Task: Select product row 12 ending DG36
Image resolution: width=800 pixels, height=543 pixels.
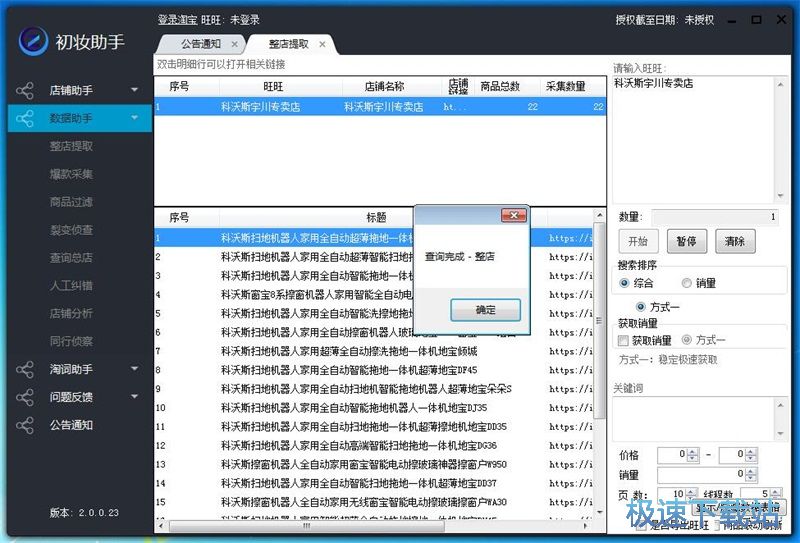Action: tap(374, 446)
